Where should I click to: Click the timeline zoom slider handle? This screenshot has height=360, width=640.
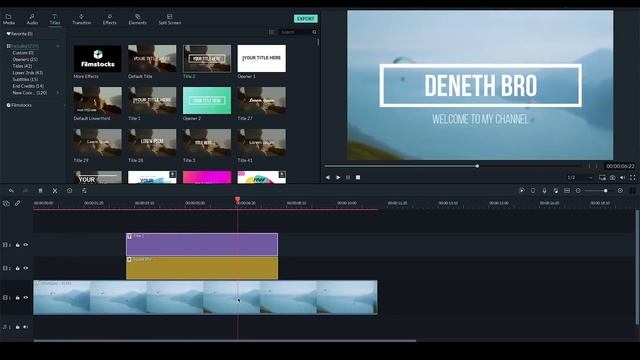pos(605,191)
